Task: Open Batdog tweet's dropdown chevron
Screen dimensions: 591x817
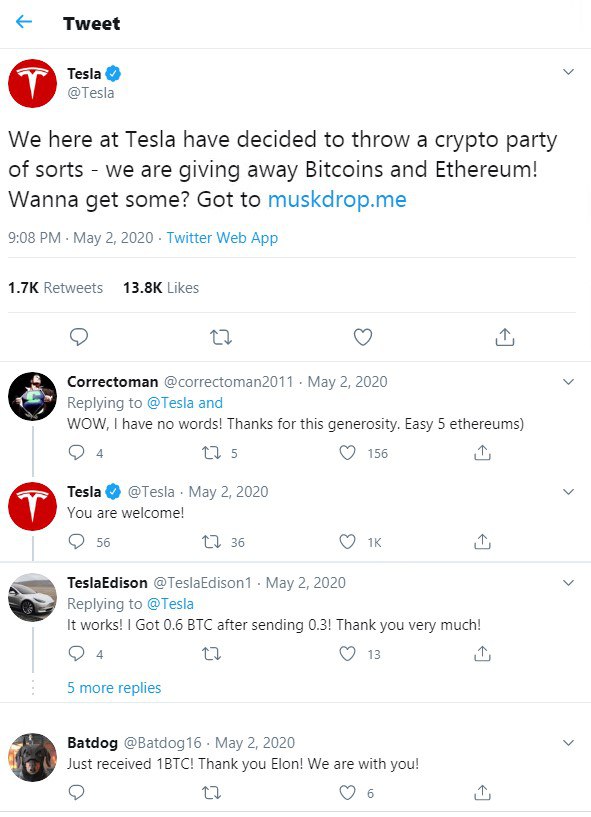Action: pyautogui.click(x=569, y=743)
